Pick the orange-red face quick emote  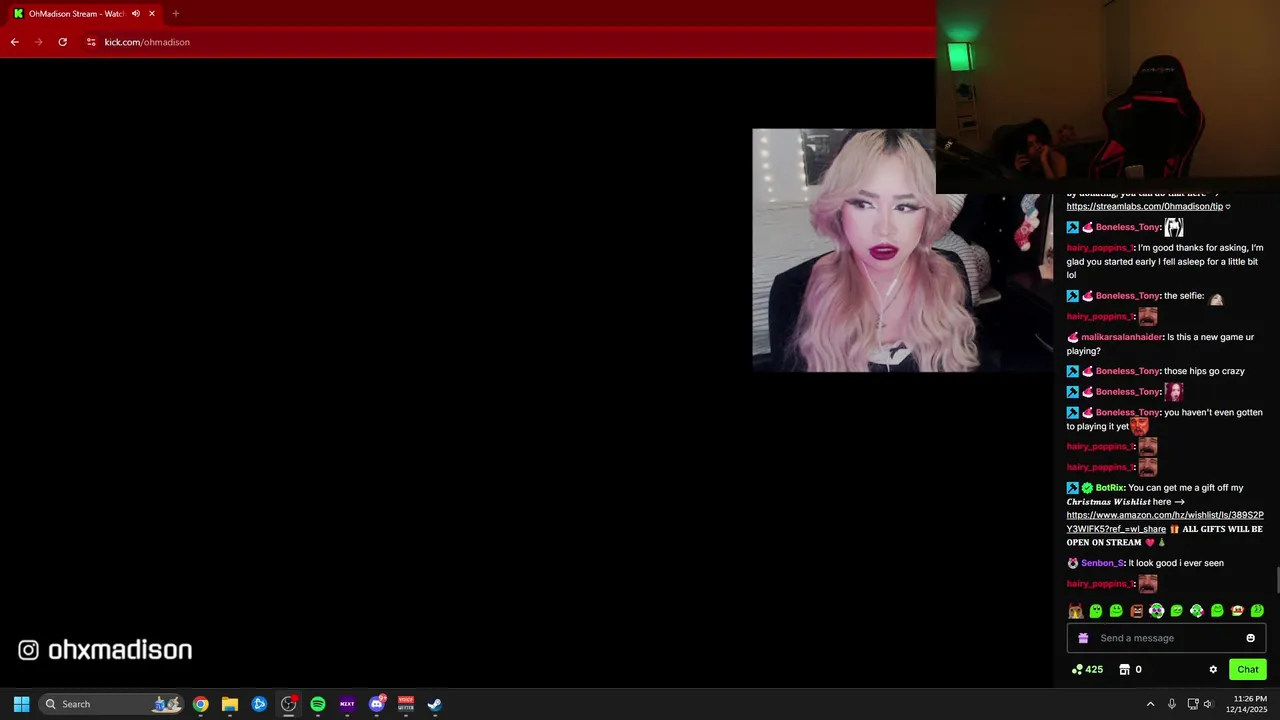[1237, 611]
